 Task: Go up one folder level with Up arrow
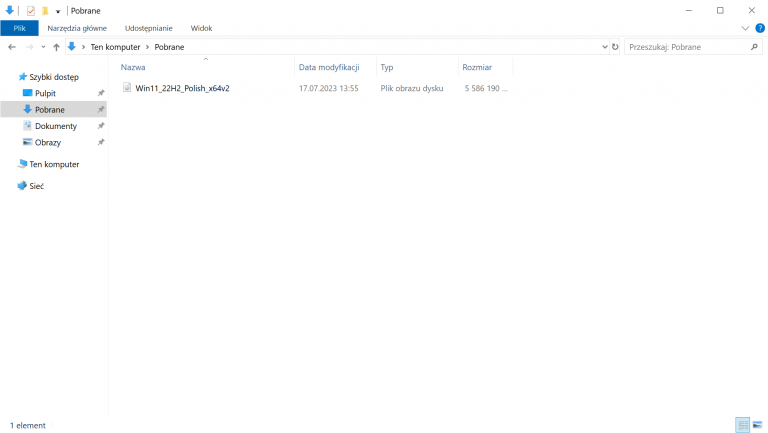tap(56, 47)
